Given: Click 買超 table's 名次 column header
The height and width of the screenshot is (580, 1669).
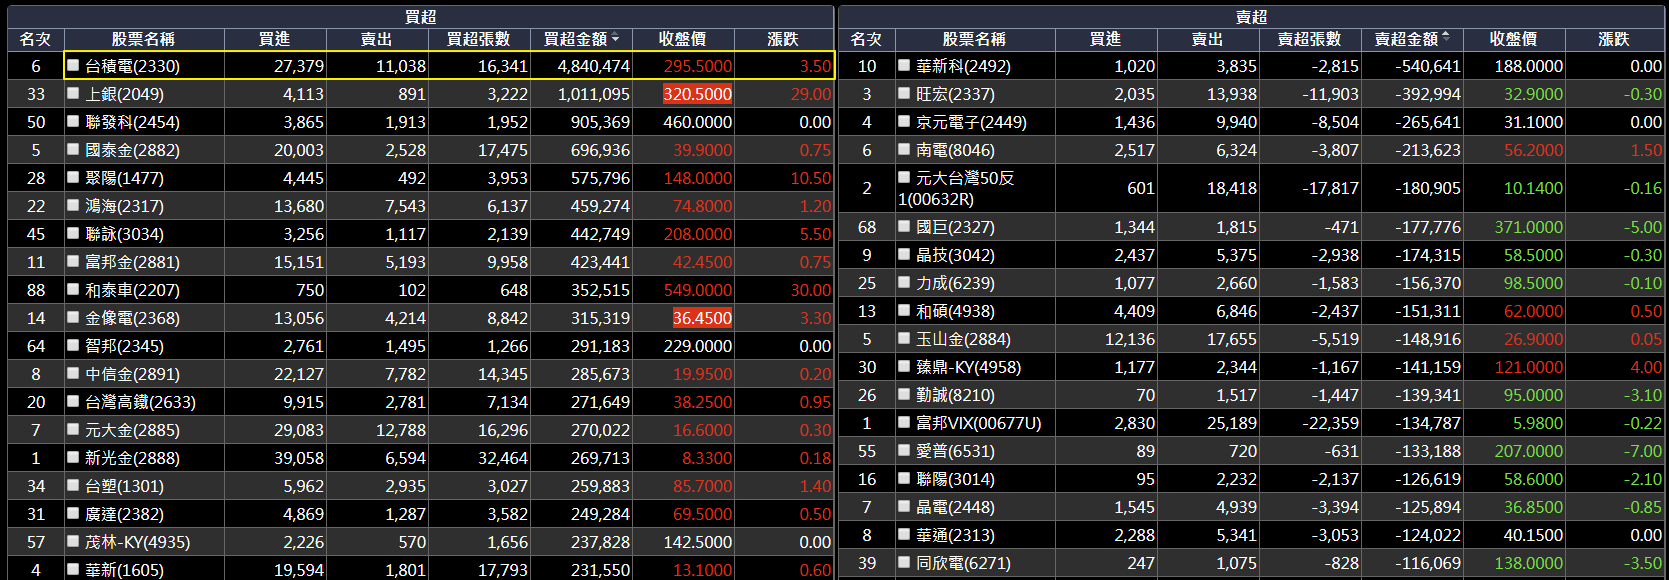Looking at the screenshot, I should coord(36,39).
